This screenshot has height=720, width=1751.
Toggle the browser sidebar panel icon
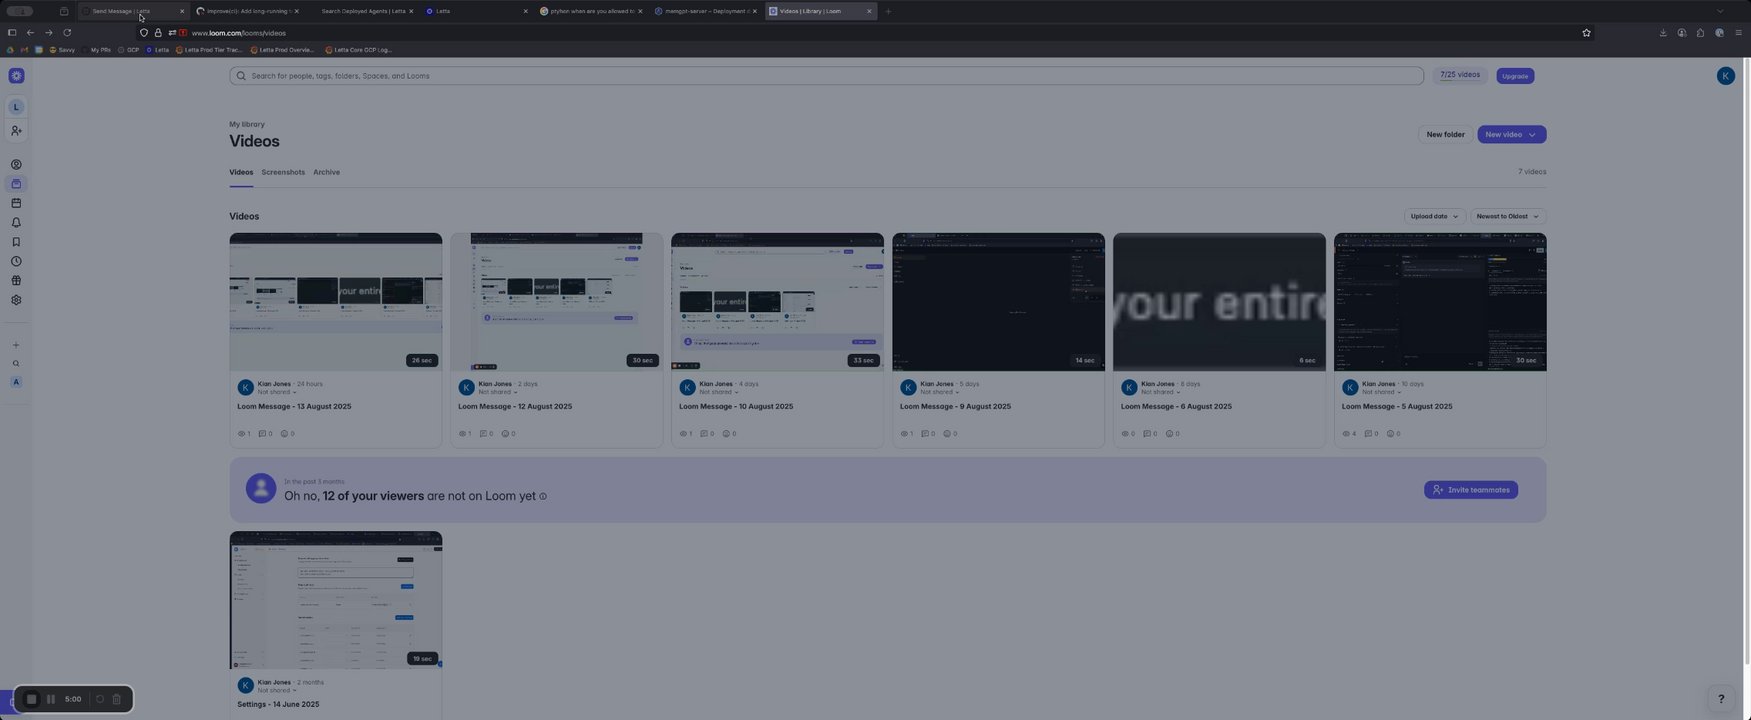coord(12,33)
